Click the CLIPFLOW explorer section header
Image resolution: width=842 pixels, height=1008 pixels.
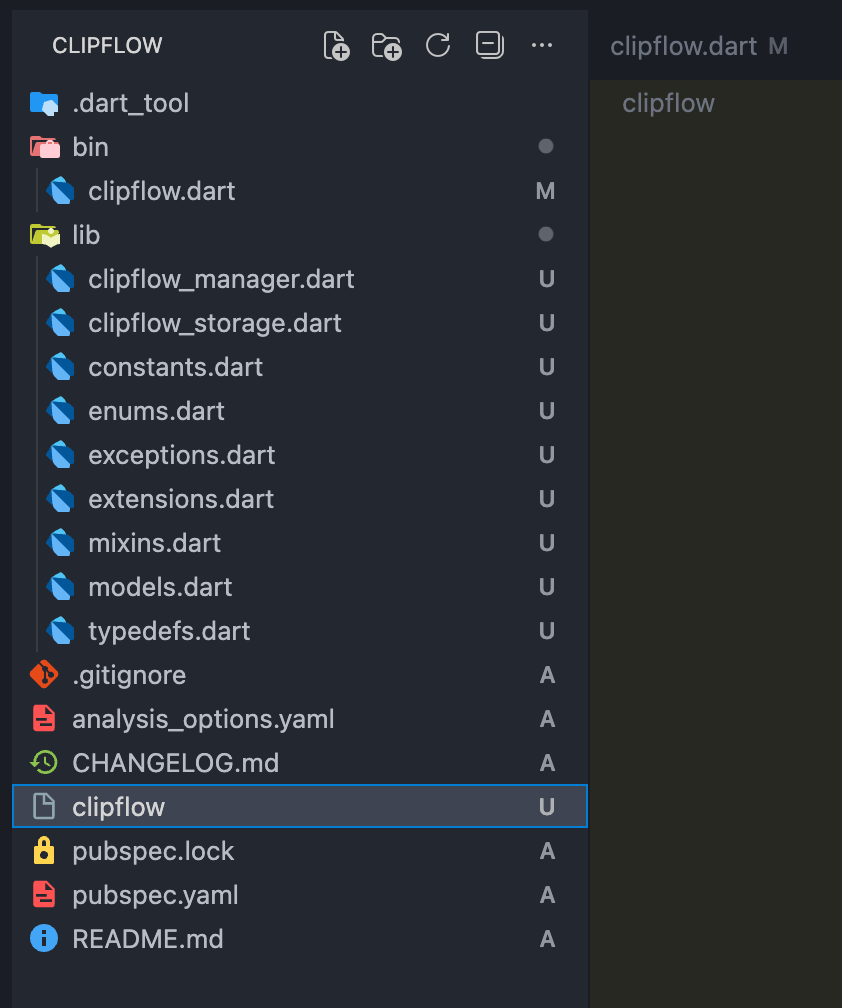coord(107,46)
